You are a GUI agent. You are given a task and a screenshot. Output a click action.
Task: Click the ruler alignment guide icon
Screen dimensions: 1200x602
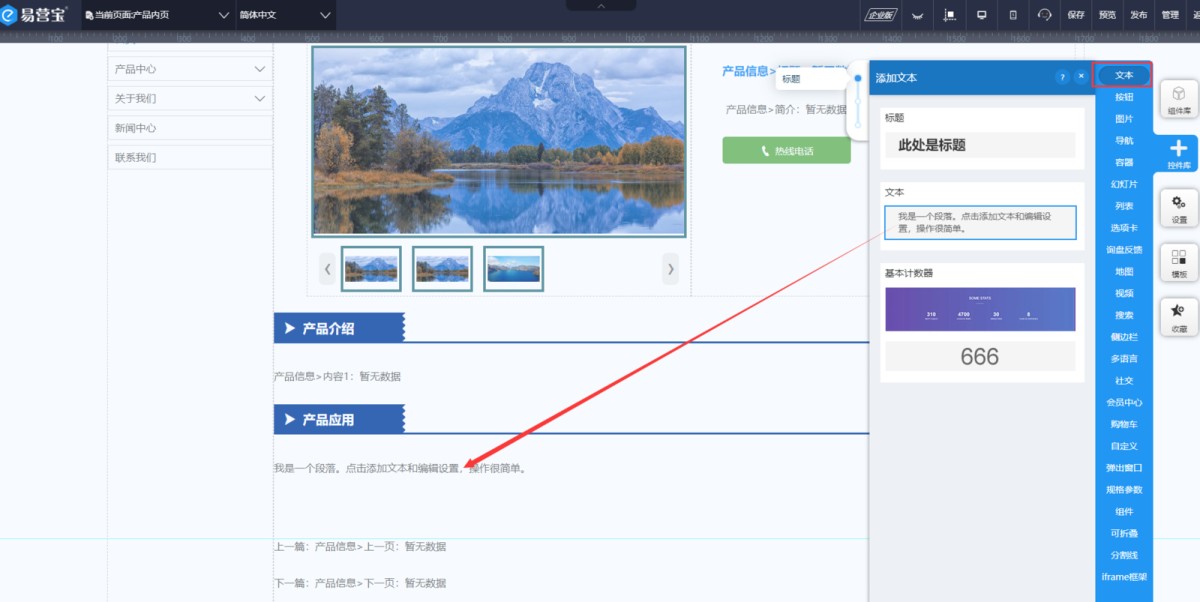tap(949, 15)
